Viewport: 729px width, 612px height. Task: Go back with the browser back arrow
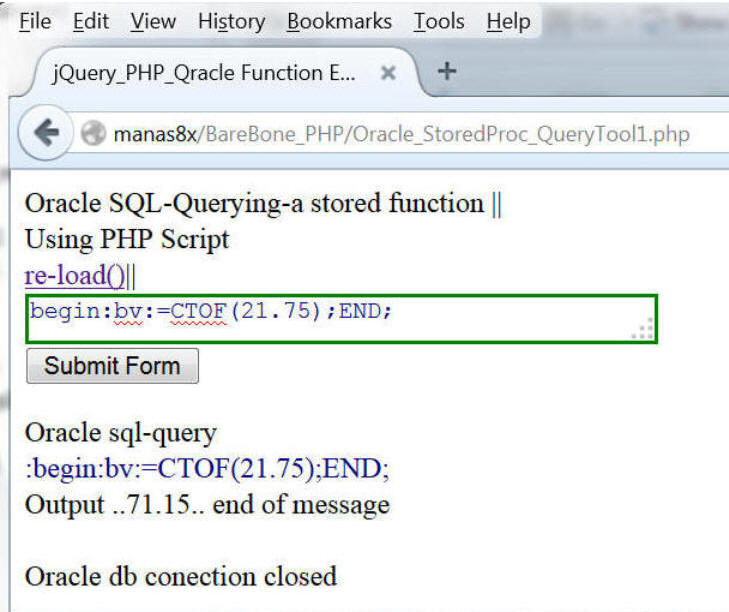46,133
